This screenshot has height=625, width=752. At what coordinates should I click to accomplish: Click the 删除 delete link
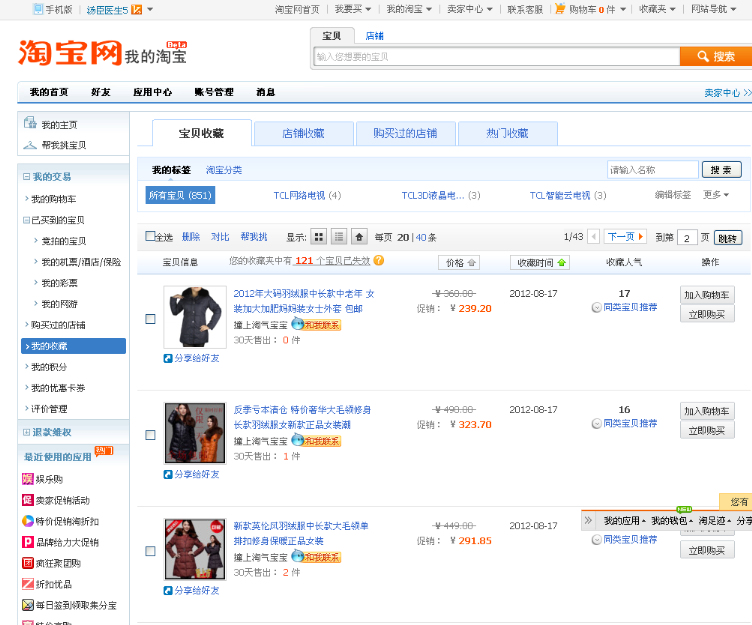[191, 236]
